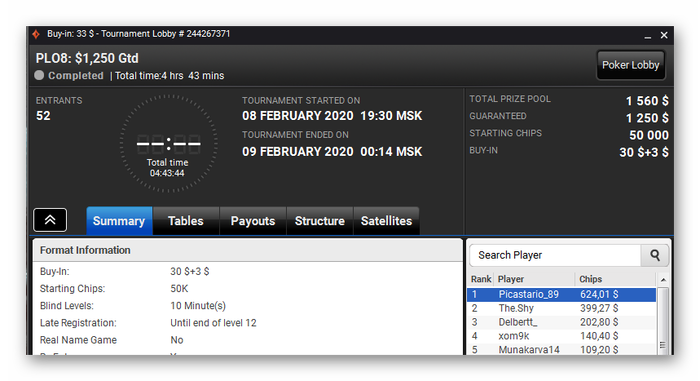Select player Picastario_89 in ranking list

pyautogui.click(x=562, y=294)
